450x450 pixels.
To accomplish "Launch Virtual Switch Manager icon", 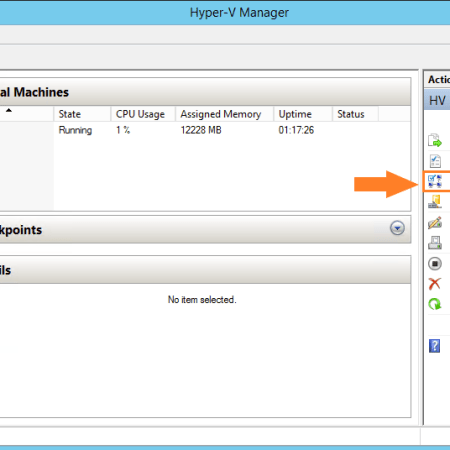I will (435, 181).
